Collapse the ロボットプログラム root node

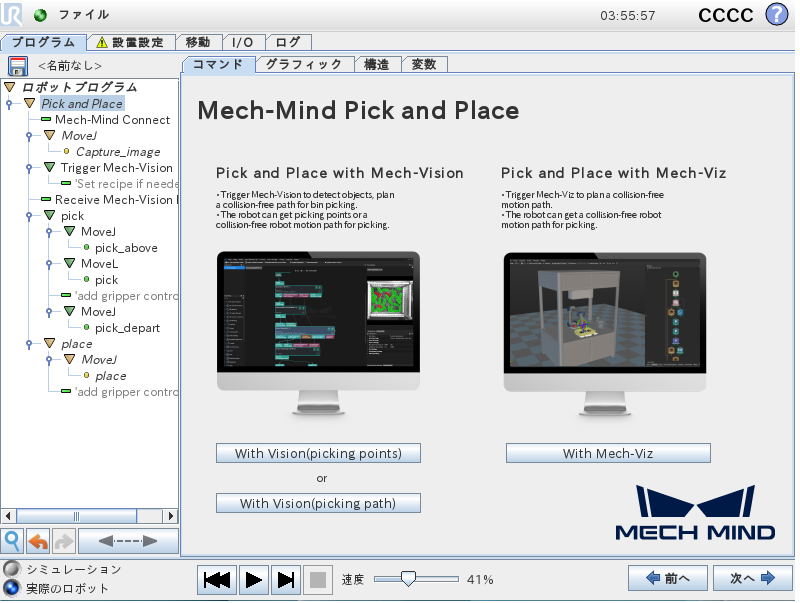10,87
